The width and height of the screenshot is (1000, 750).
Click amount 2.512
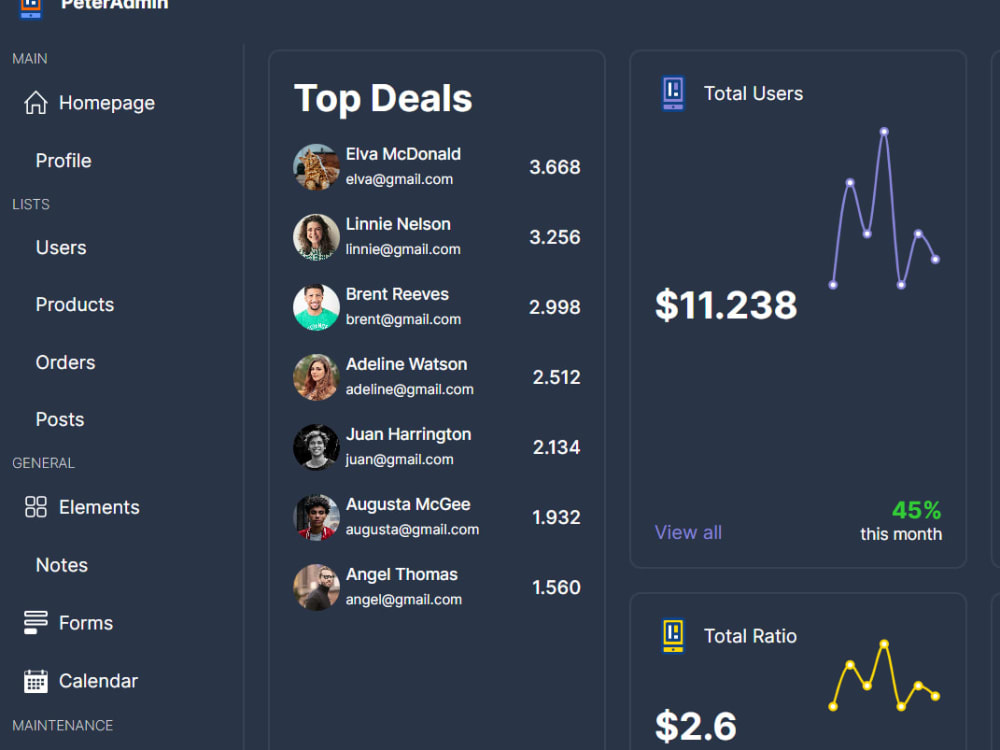[556, 378]
